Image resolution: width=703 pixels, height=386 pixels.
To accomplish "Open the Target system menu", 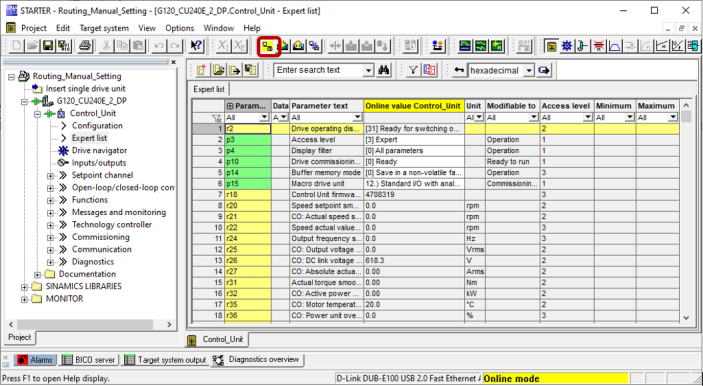I will [104, 28].
